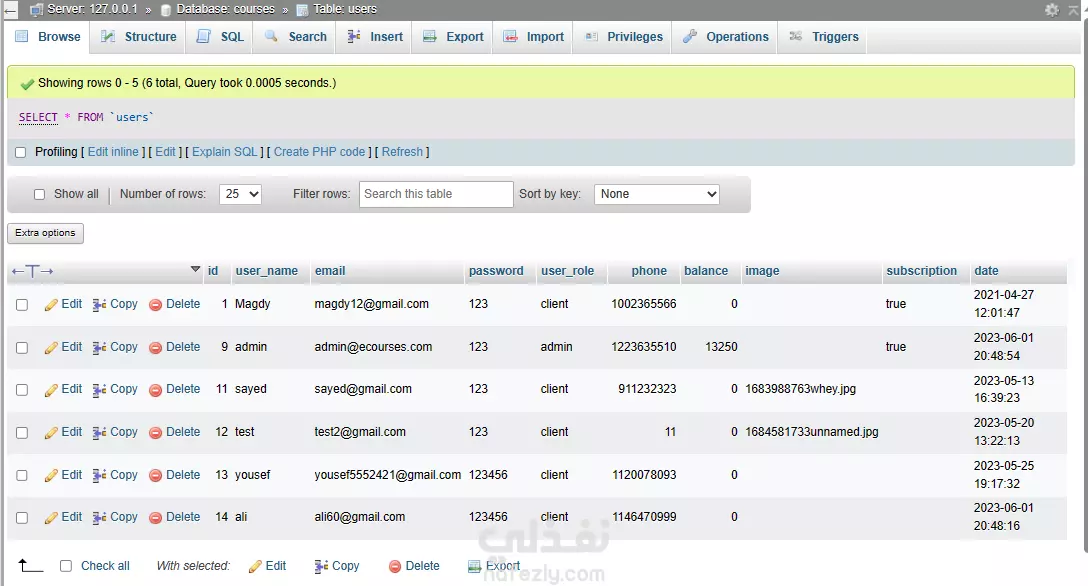Click the Search this table filter field
Image resolution: width=1088 pixels, height=586 pixels.
pos(436,194)
